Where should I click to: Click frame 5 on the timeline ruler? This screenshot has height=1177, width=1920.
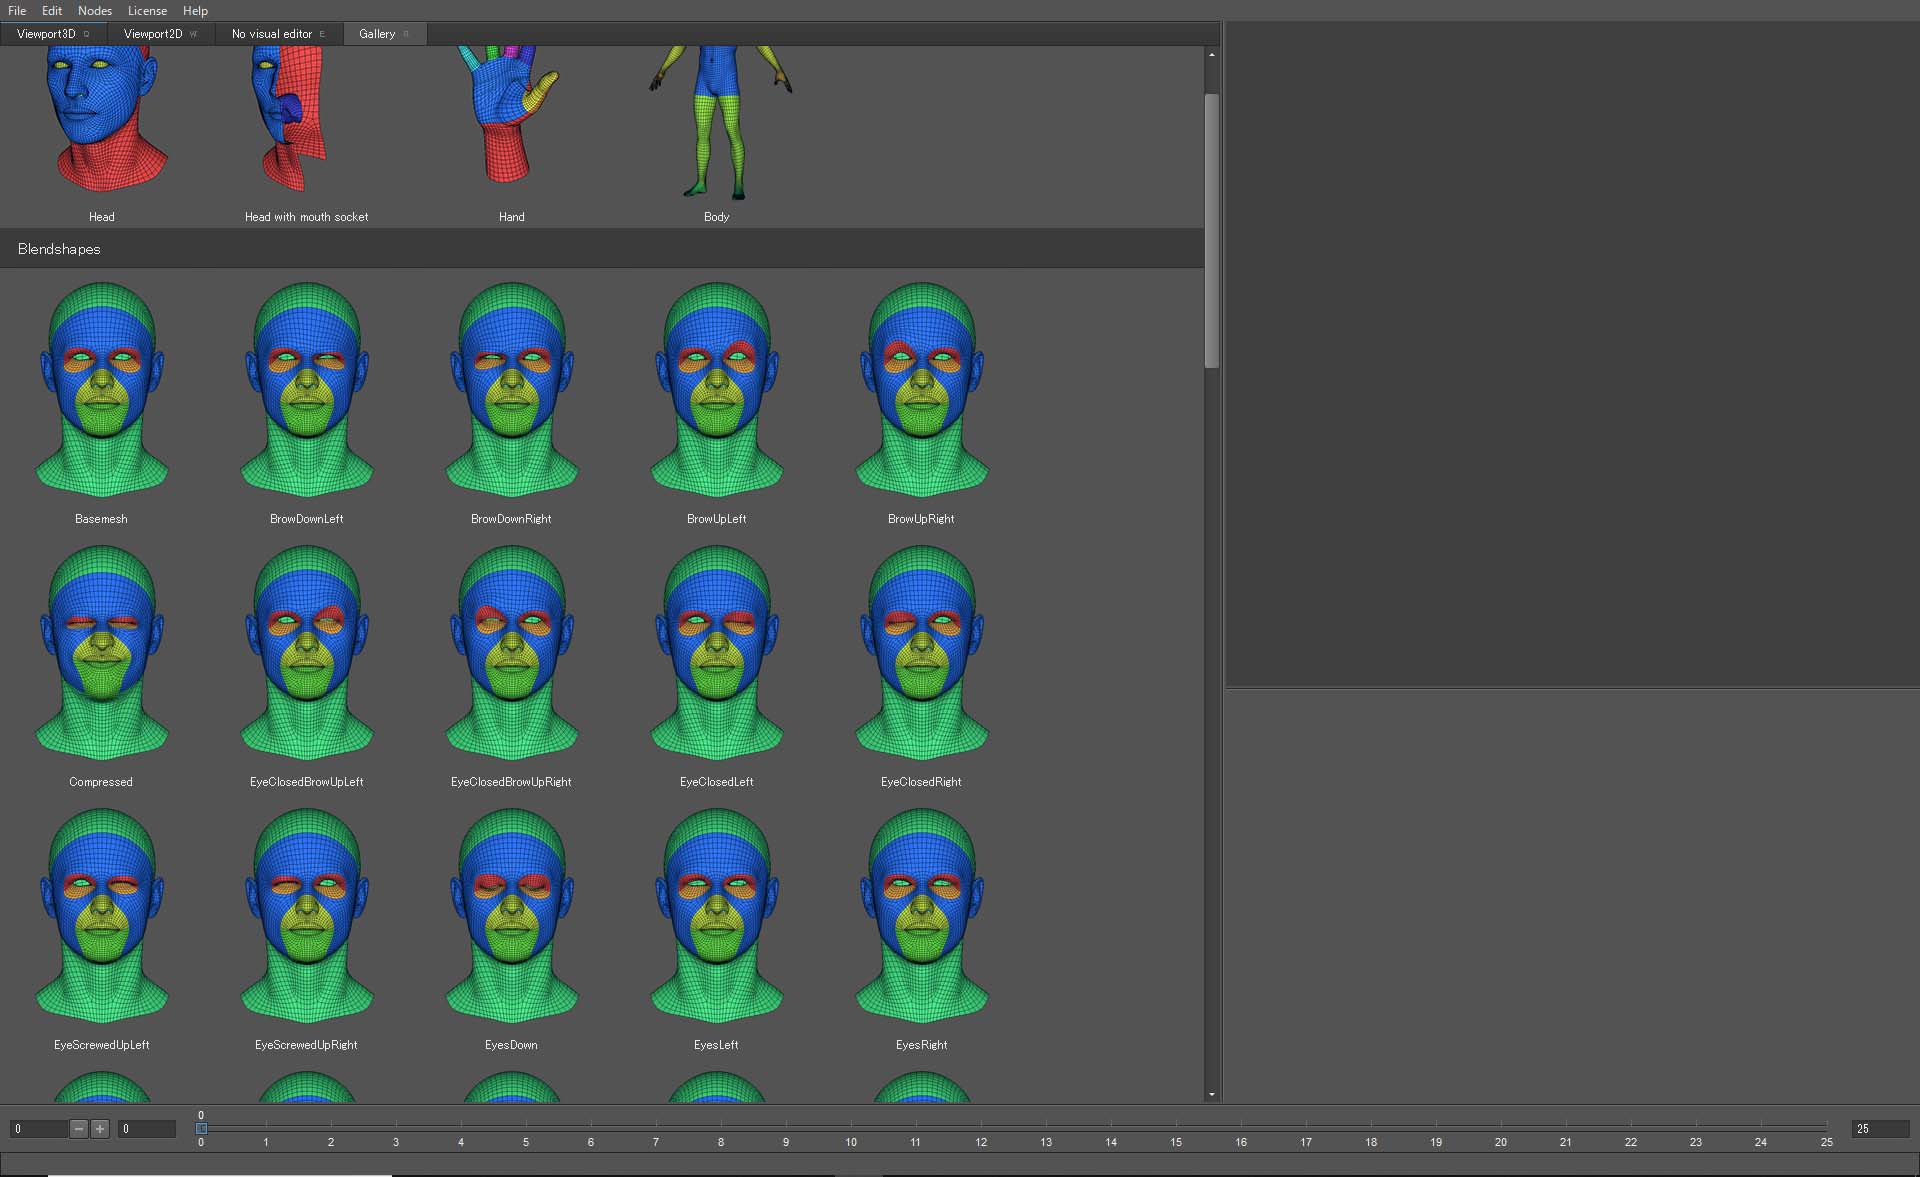[526, 1142]
